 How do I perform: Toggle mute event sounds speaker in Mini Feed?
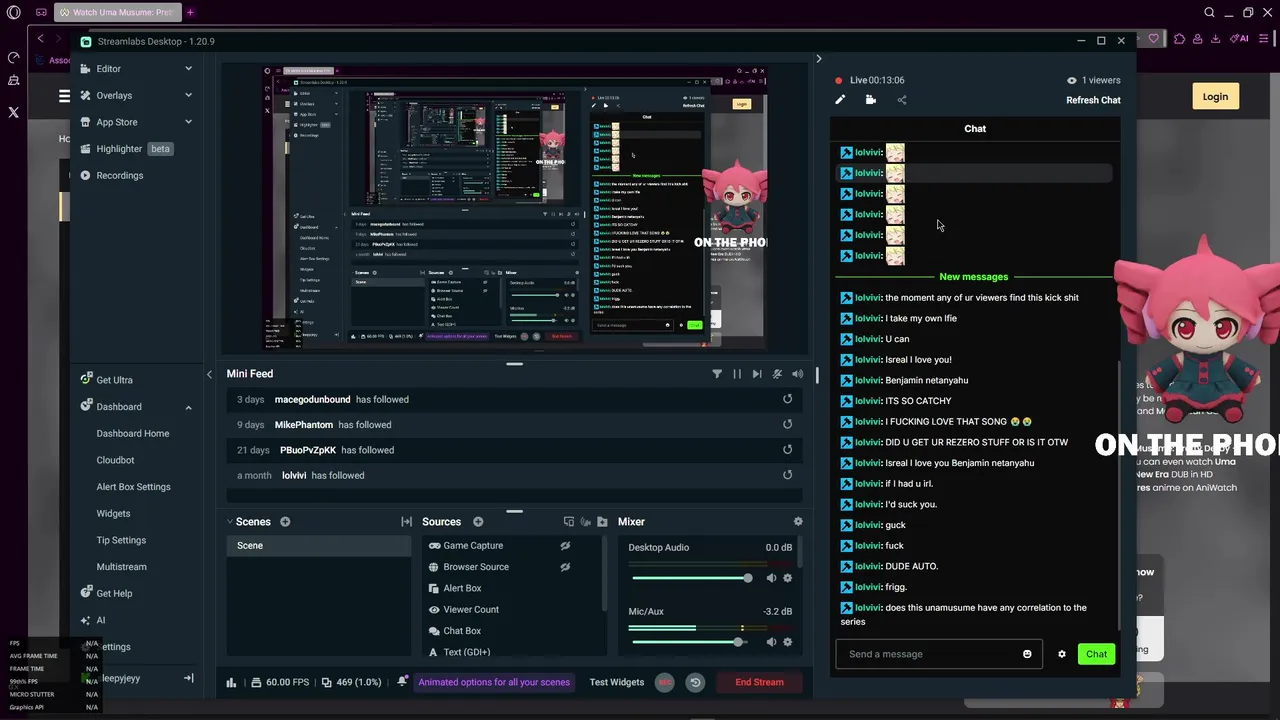(797, 374)
